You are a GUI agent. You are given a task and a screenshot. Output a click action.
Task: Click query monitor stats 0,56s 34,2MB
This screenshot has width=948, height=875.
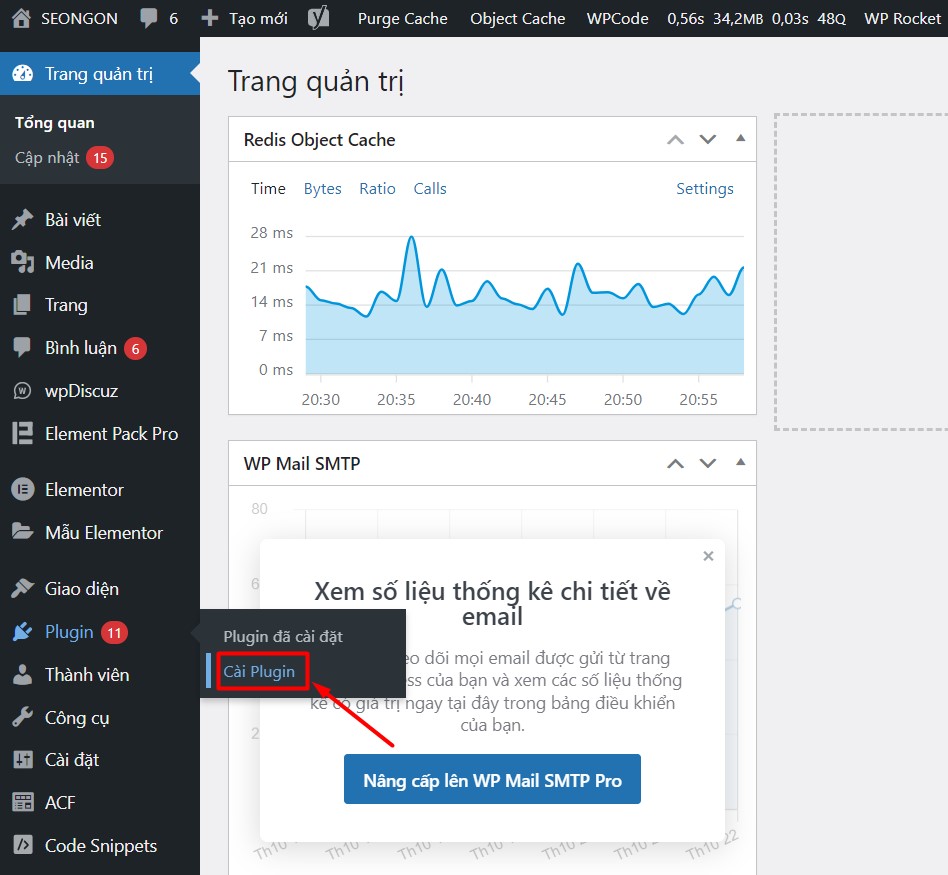(x=756, y=19)
